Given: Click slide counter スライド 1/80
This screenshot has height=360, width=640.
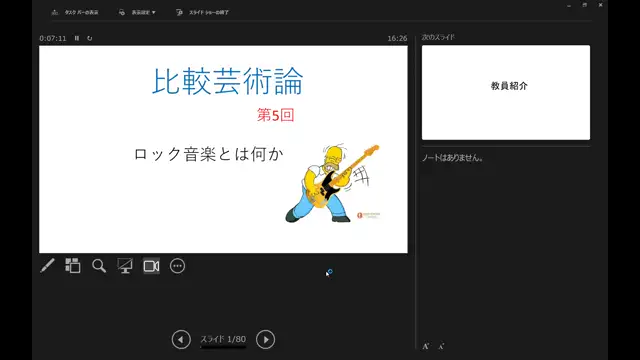Looking at the screenshot, I should click(223, 339).
